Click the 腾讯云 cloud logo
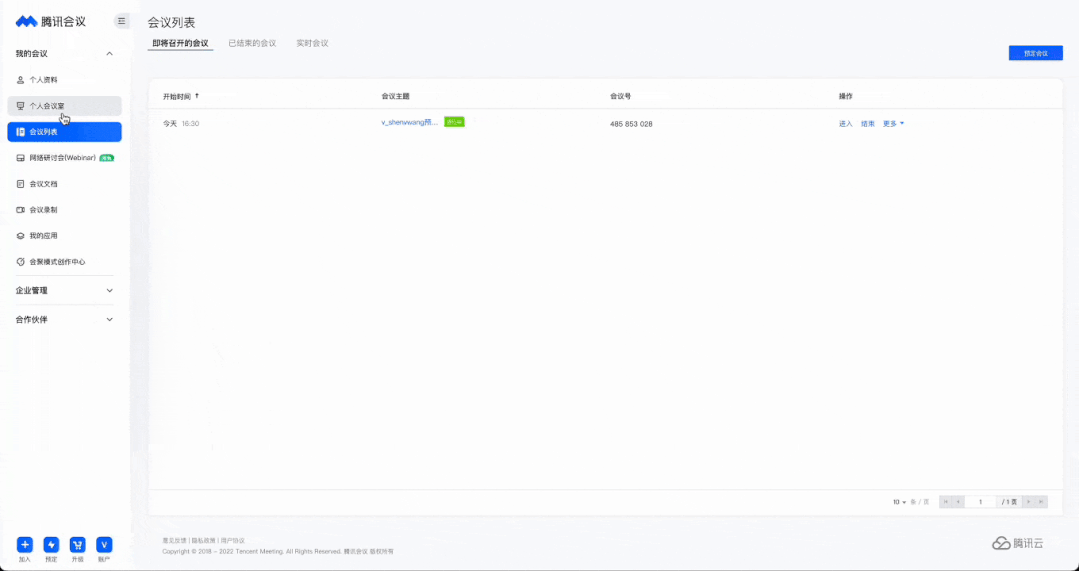This screenshot has height=571, width=1079. click(1017, 543)
